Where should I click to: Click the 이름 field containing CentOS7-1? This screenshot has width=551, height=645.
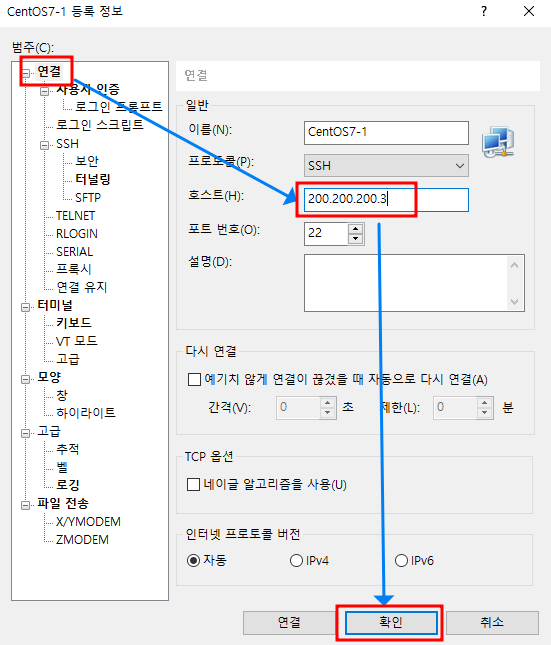click(386, 132)
